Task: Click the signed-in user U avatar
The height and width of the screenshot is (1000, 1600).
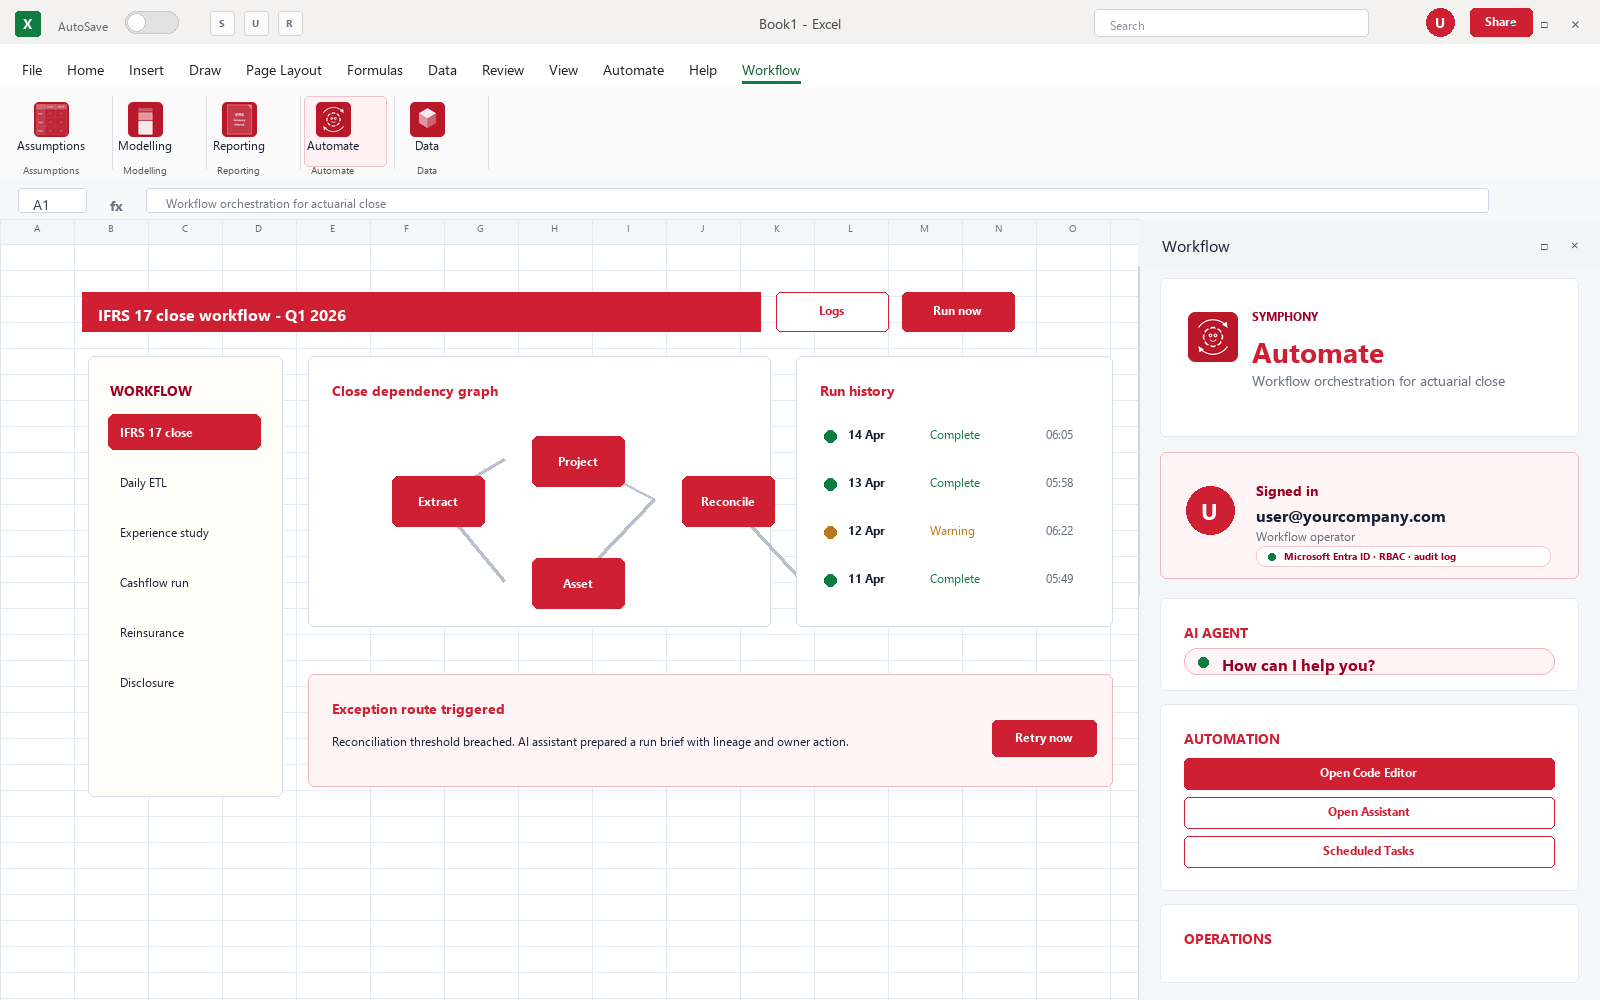Action: point(1210,511)
